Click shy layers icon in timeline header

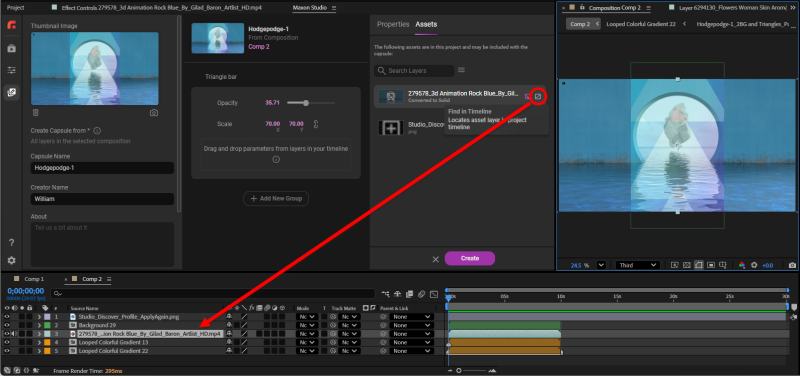tap(397, 294)
